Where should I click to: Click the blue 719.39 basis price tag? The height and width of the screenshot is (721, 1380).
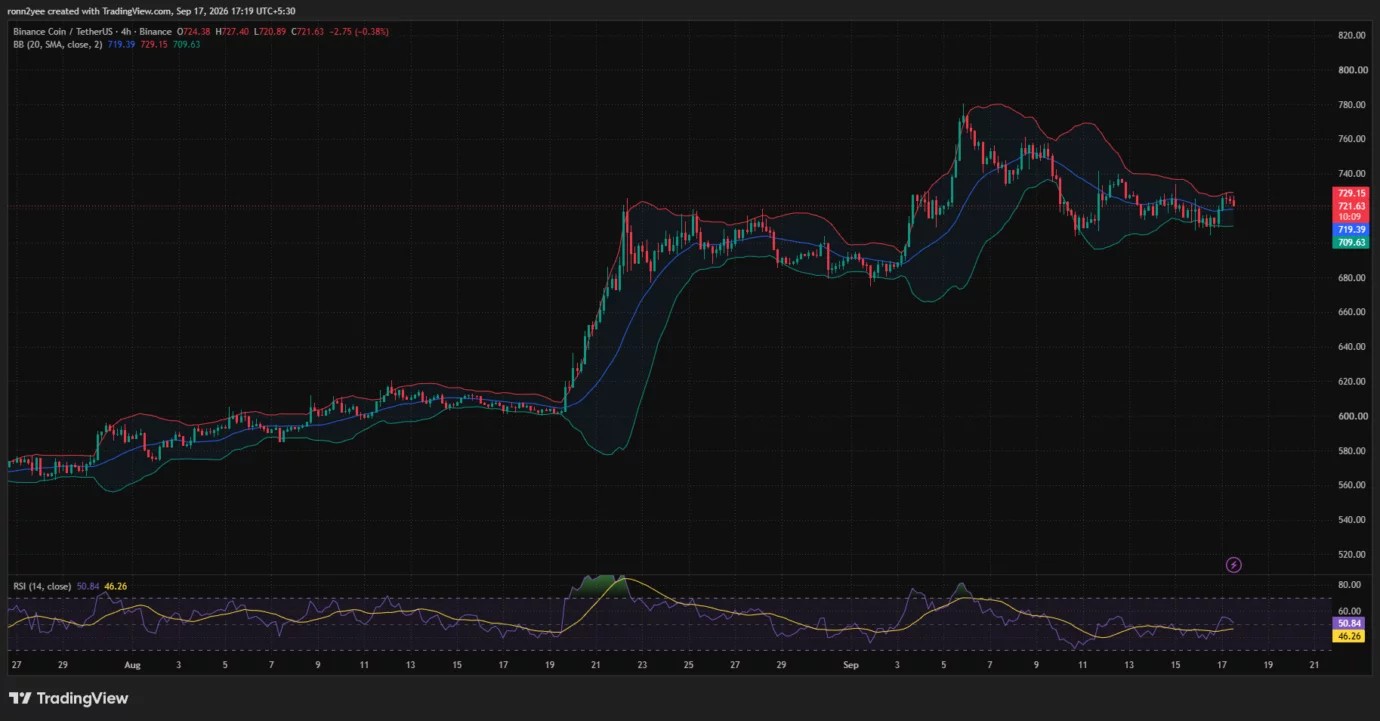tap(1352, 229)
